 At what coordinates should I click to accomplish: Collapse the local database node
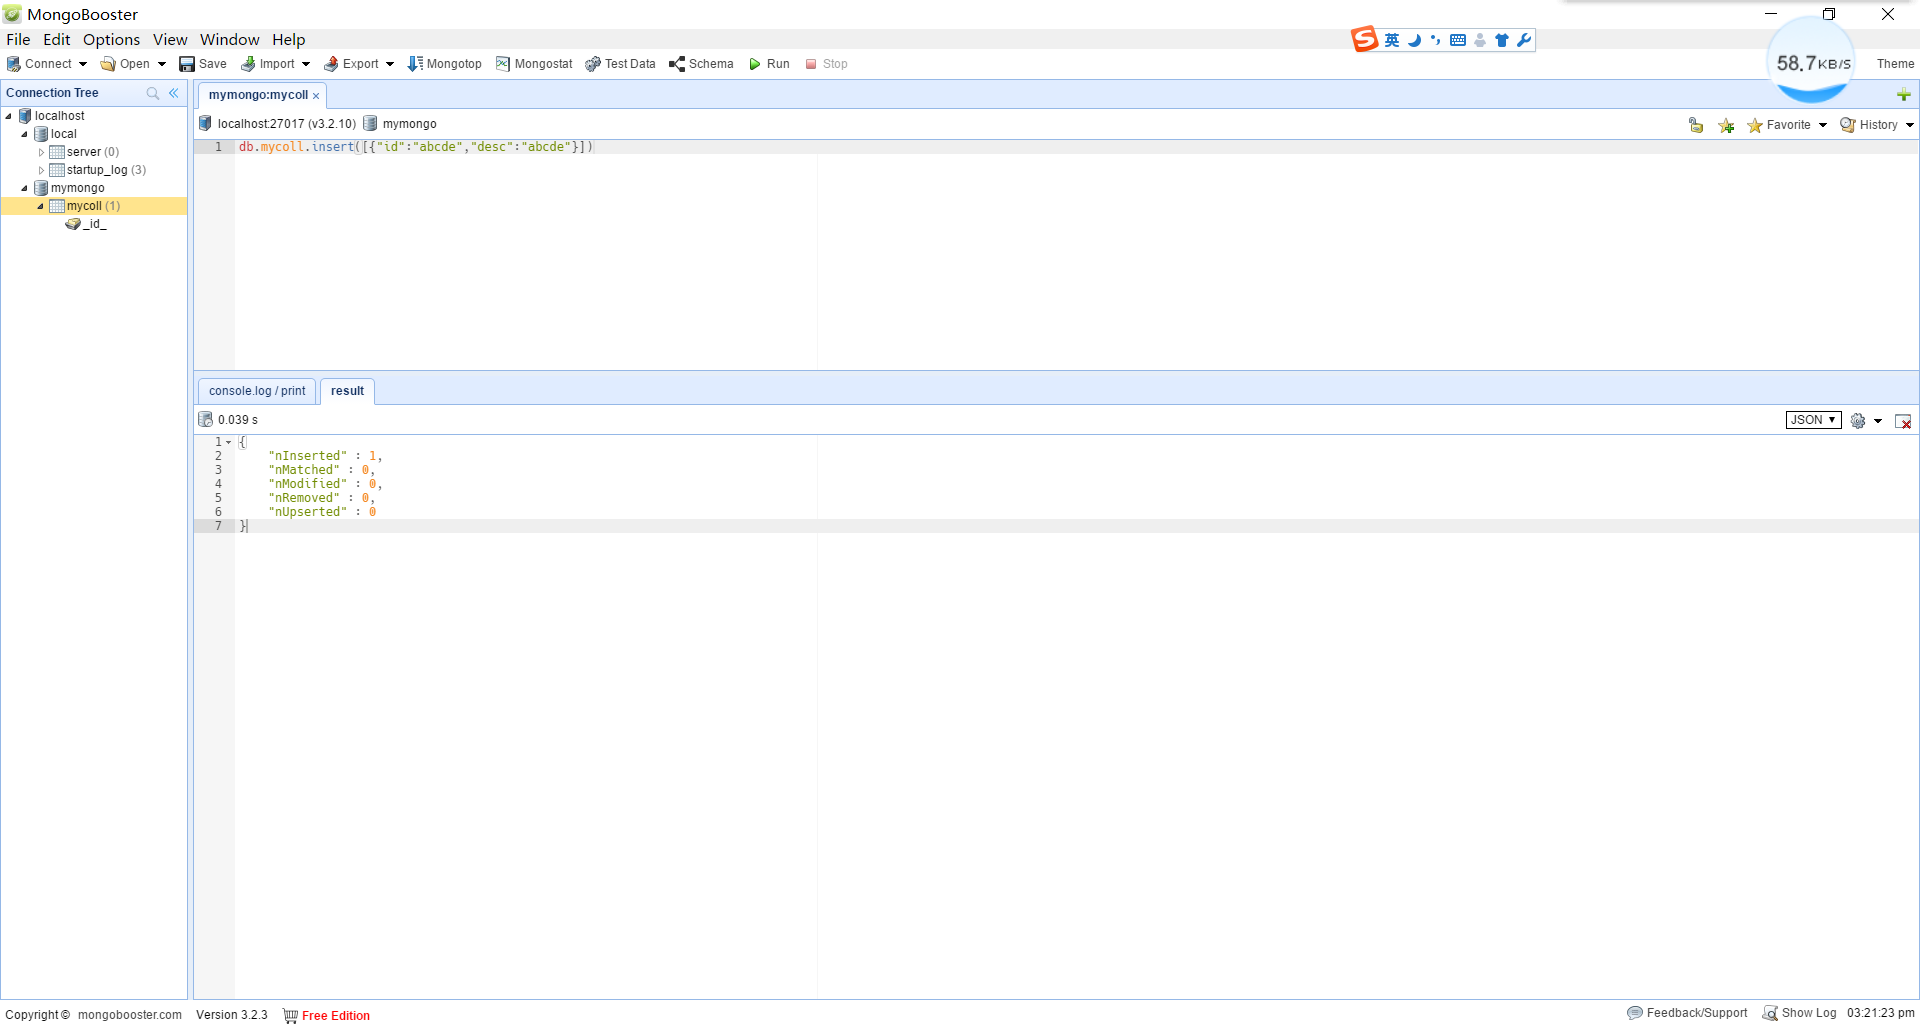coord(25,134)
